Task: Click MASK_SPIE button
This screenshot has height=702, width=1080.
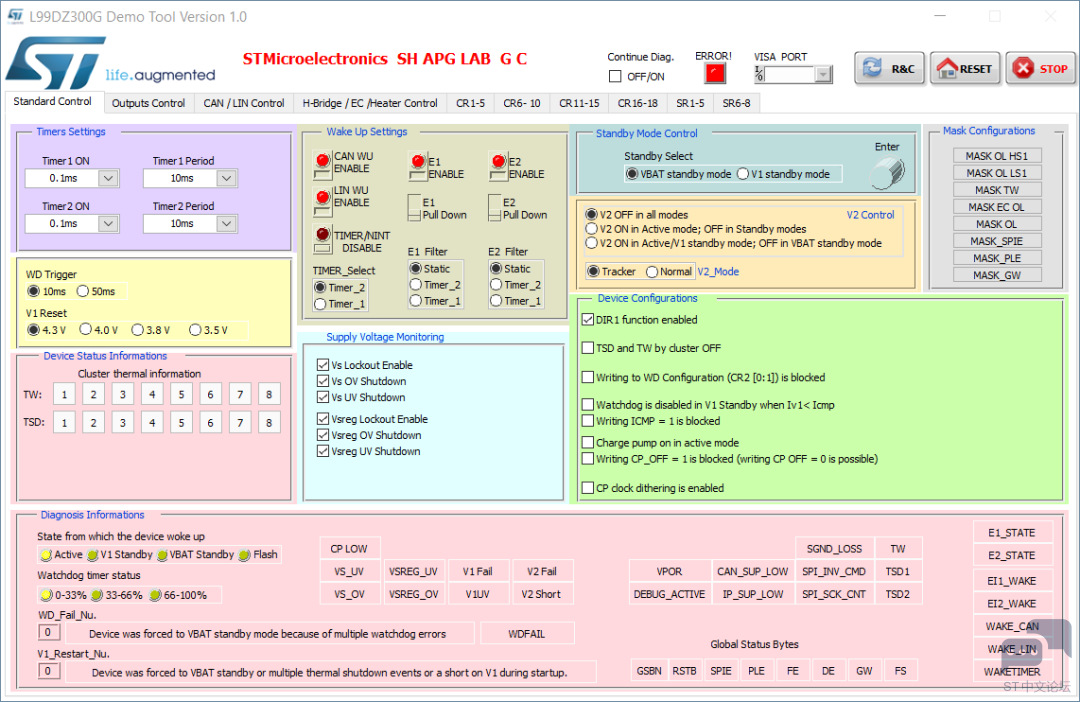Action: (x=997, y=241)
